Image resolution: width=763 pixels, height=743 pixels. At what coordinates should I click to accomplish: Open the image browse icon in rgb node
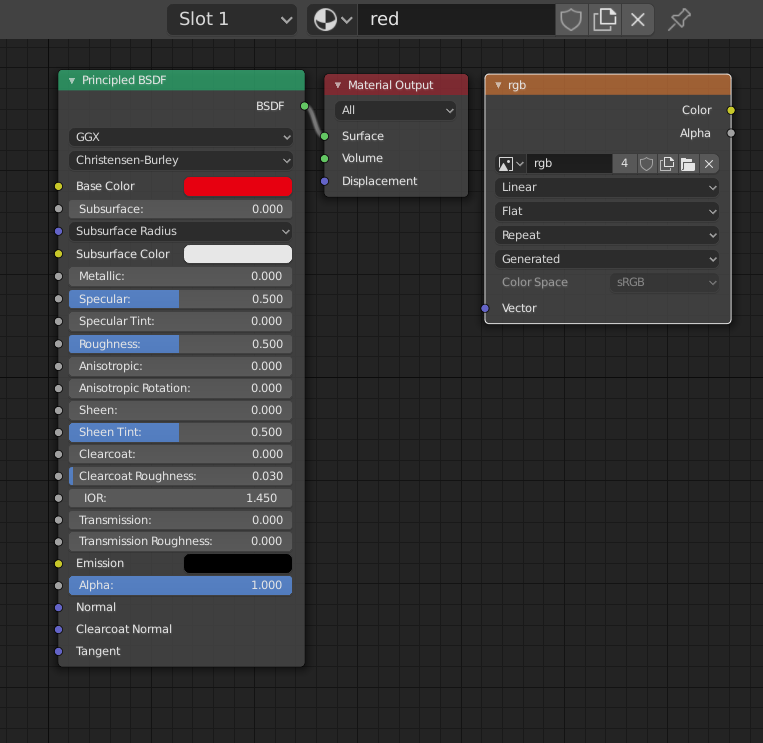[x=510, y=163]
